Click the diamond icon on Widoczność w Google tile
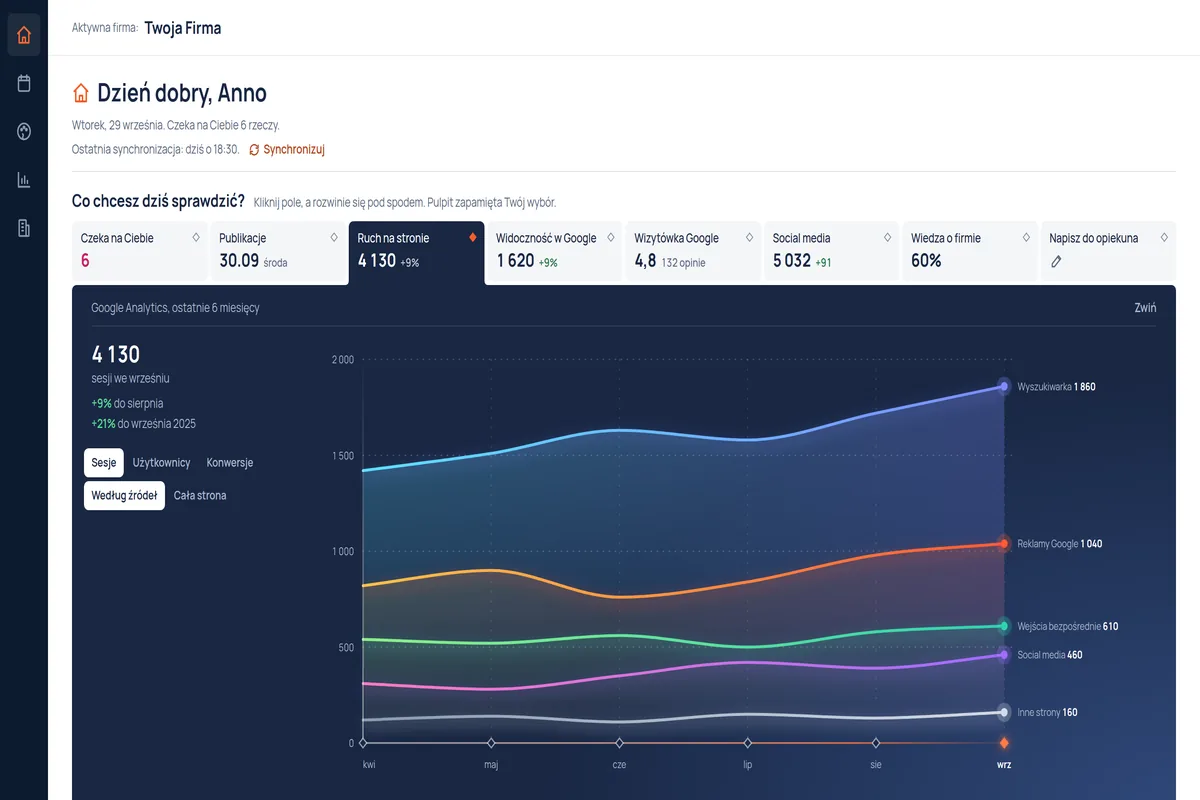Screen dimensions: 1200x800 (x=611, y=238)
